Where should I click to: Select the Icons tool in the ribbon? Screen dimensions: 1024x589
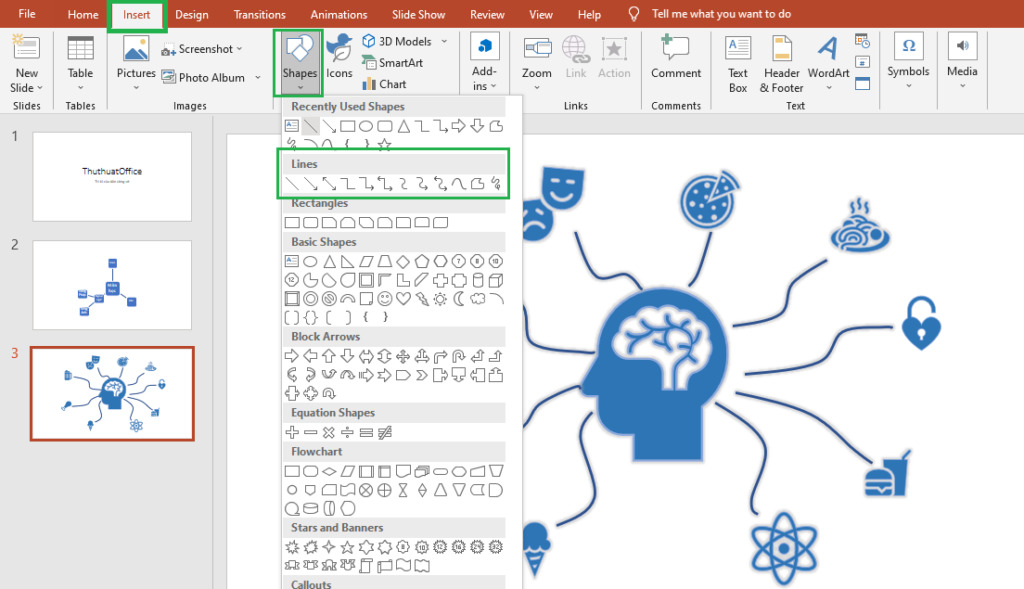click(x=340, y=60)
